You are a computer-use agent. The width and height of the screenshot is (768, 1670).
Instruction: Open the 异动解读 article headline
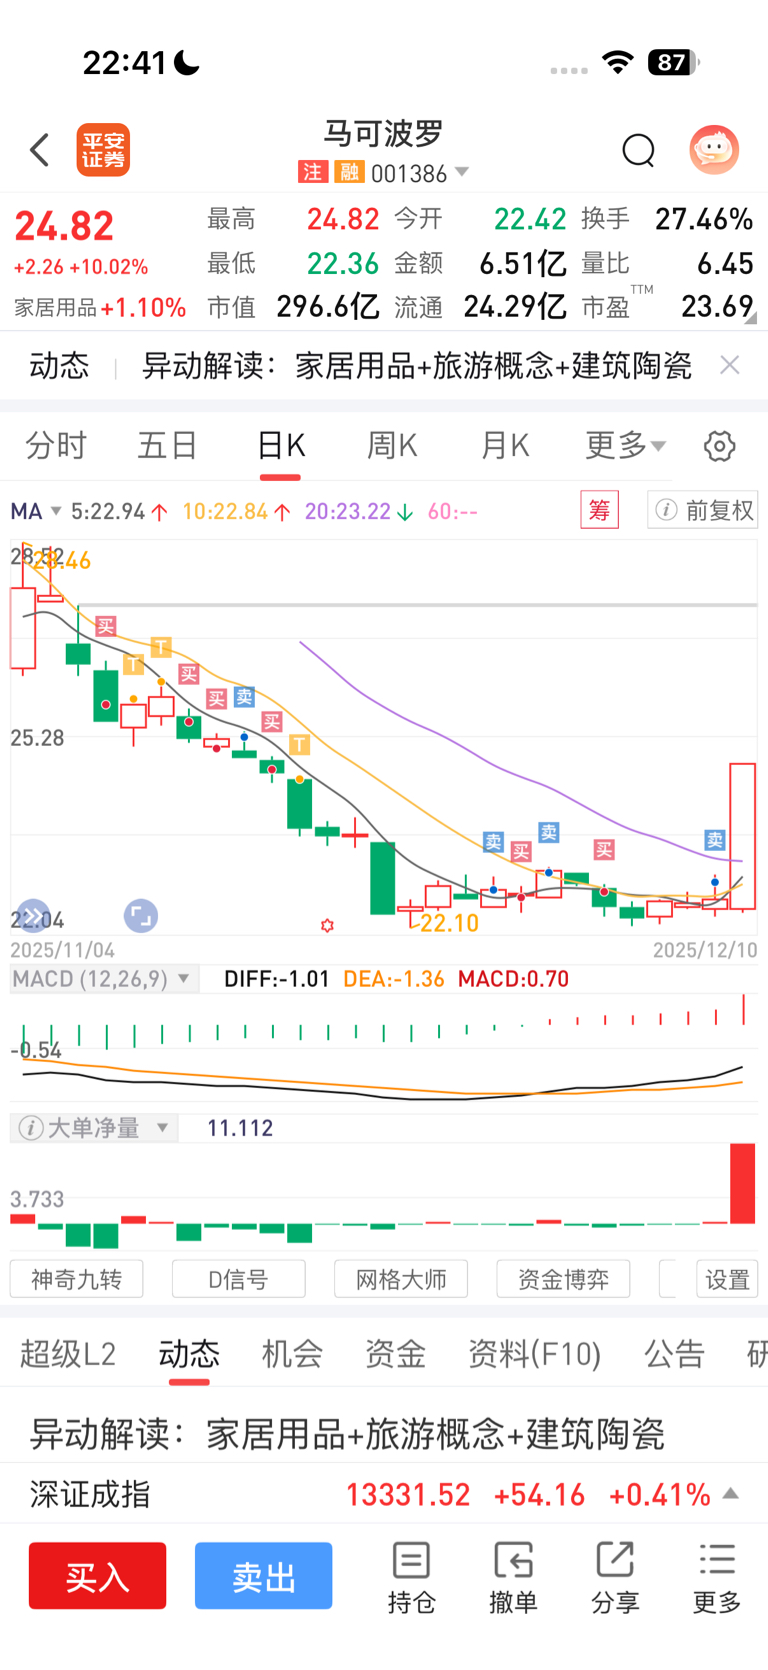click(347, 1434)
